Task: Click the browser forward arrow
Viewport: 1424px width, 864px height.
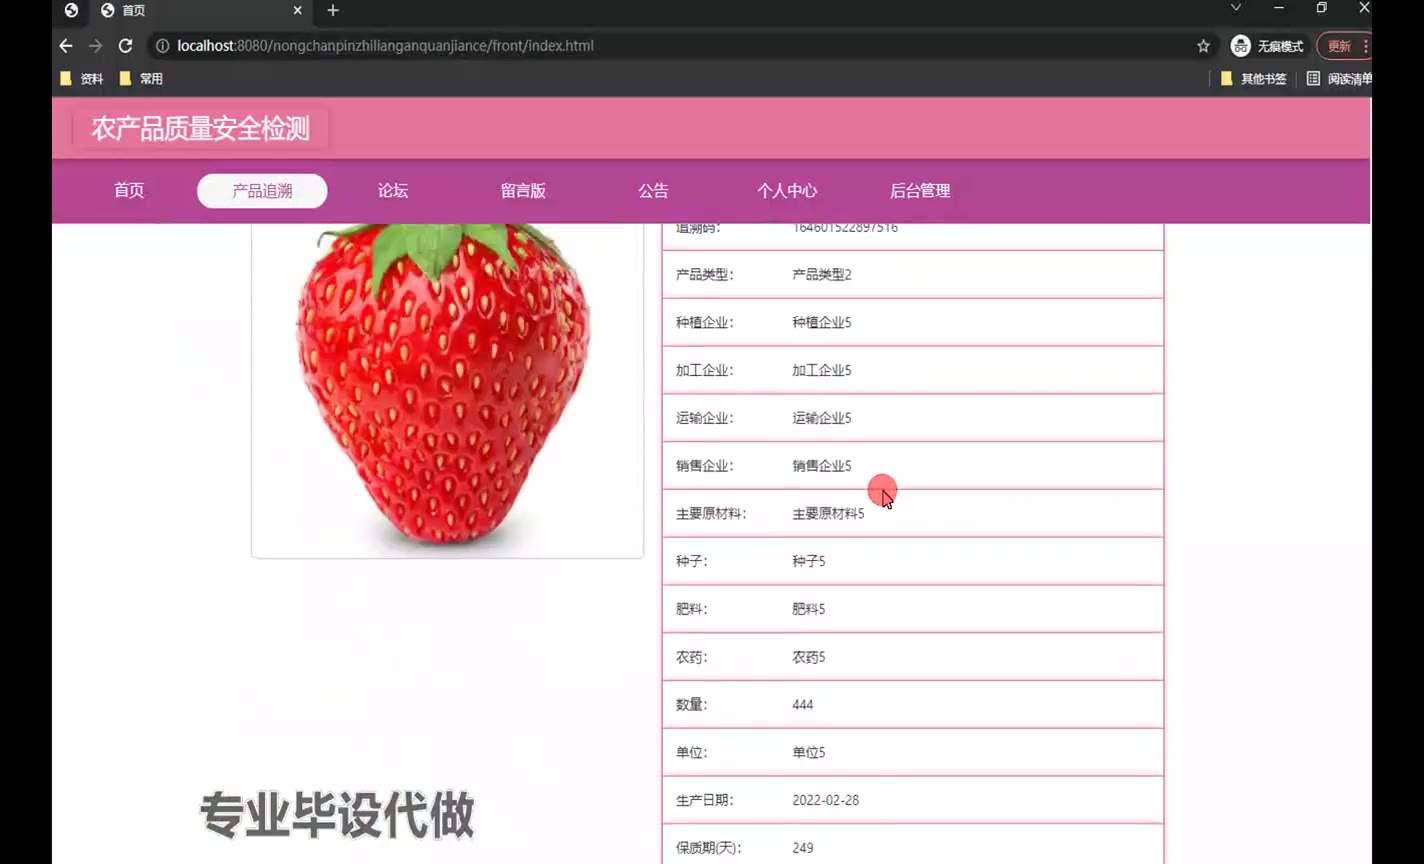Action: [95, 46]
